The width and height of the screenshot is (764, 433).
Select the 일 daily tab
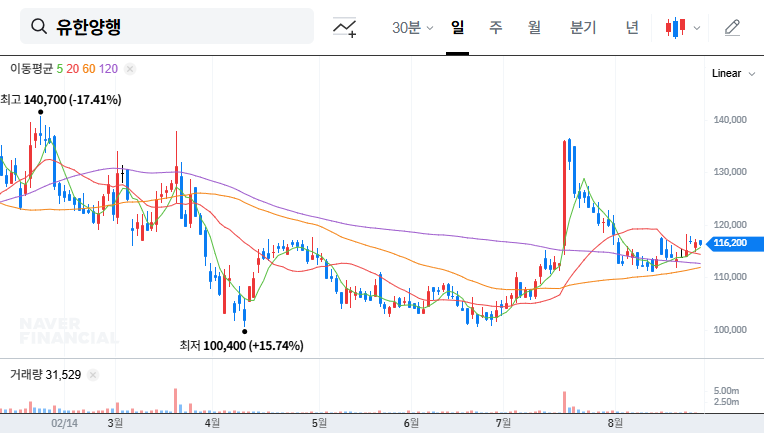pos(457,27)
